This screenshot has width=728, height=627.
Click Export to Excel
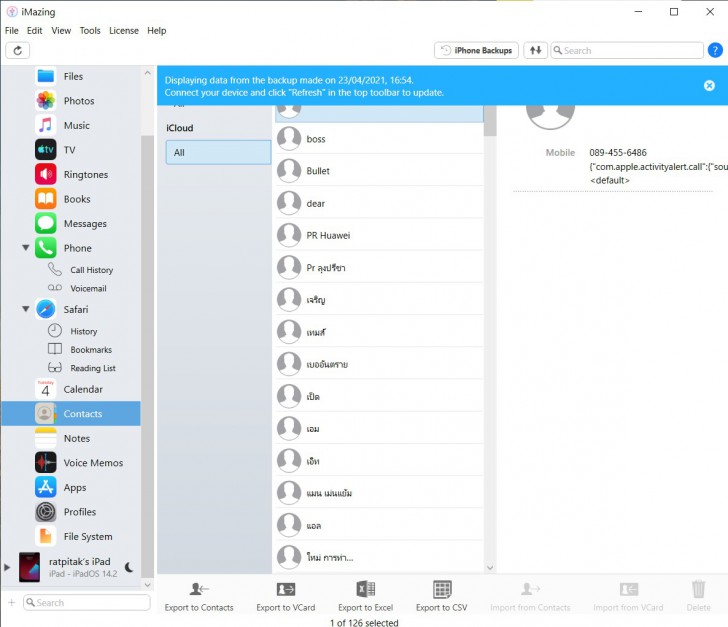365,596
